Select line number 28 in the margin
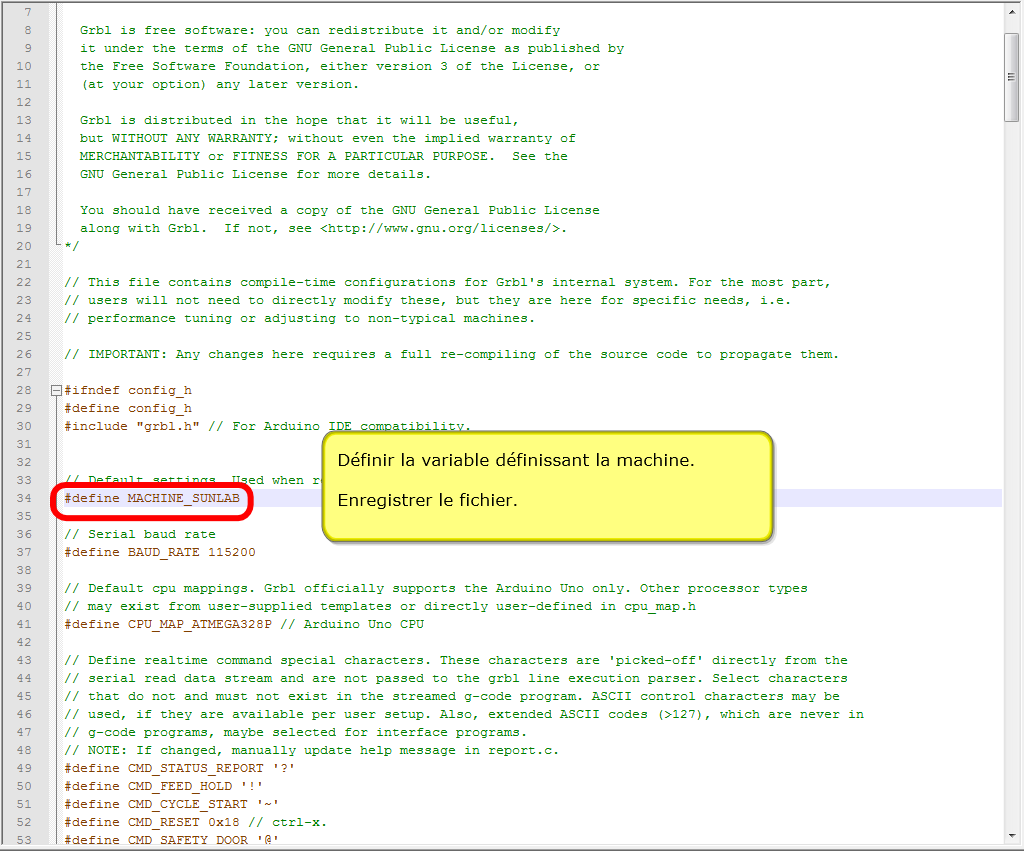Viewport: 1024px width, 851px height. tap(24, 390)
